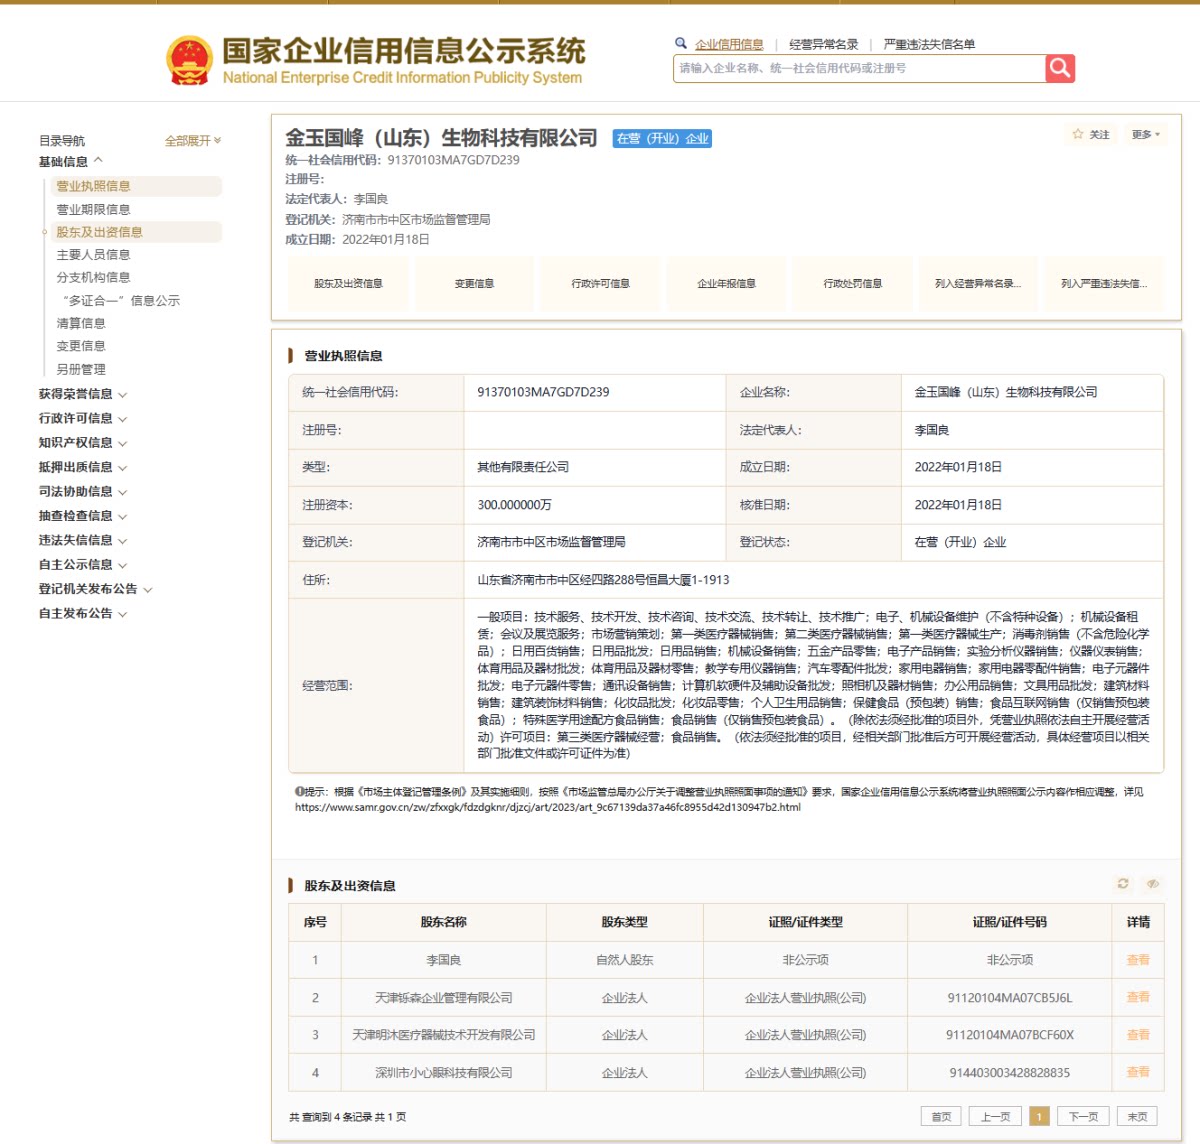Go to 清算信息 in sidebar
1200x1144 pixels.
81,323
